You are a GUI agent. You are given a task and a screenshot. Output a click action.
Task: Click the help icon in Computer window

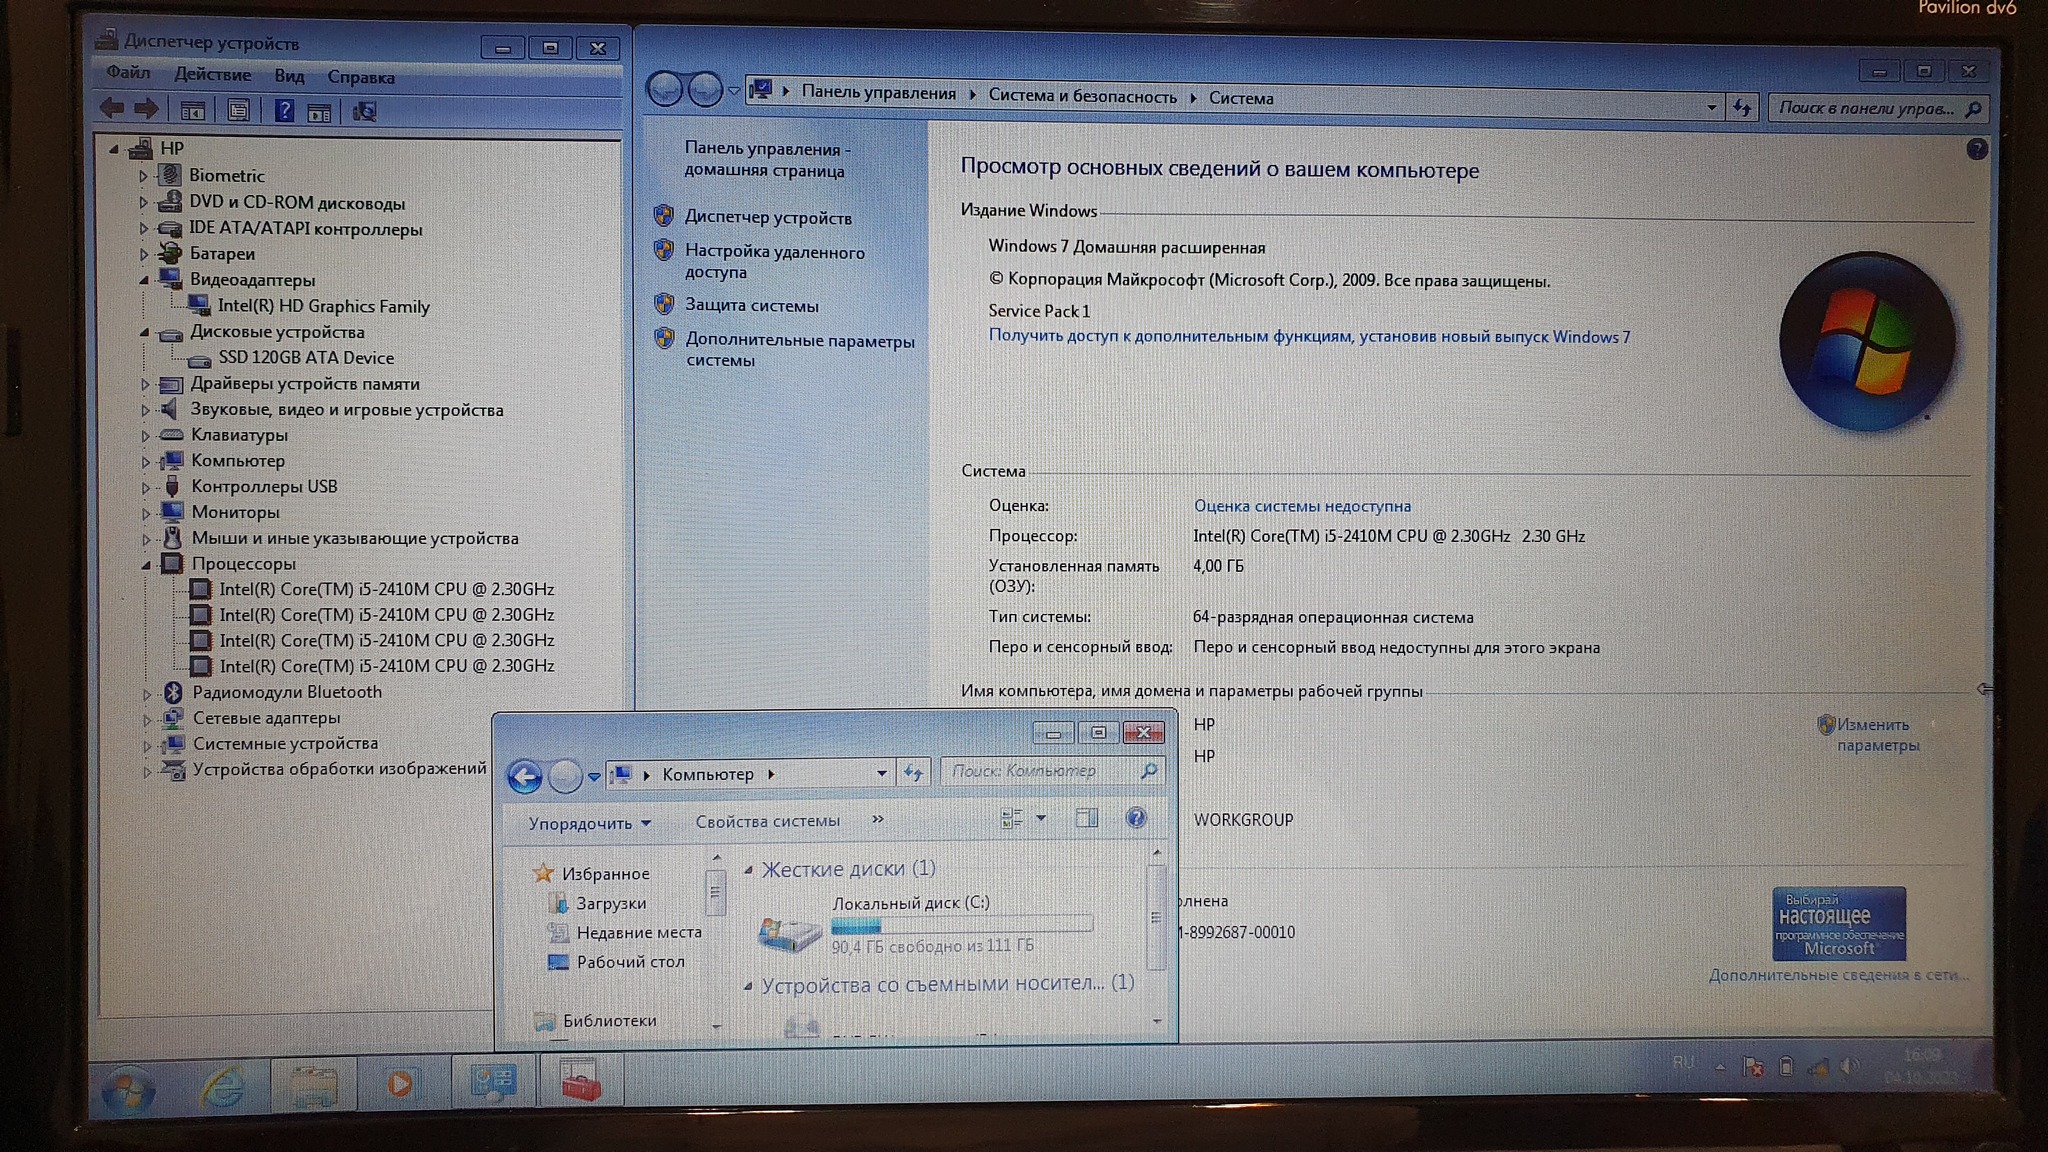tap(1136, 818)
